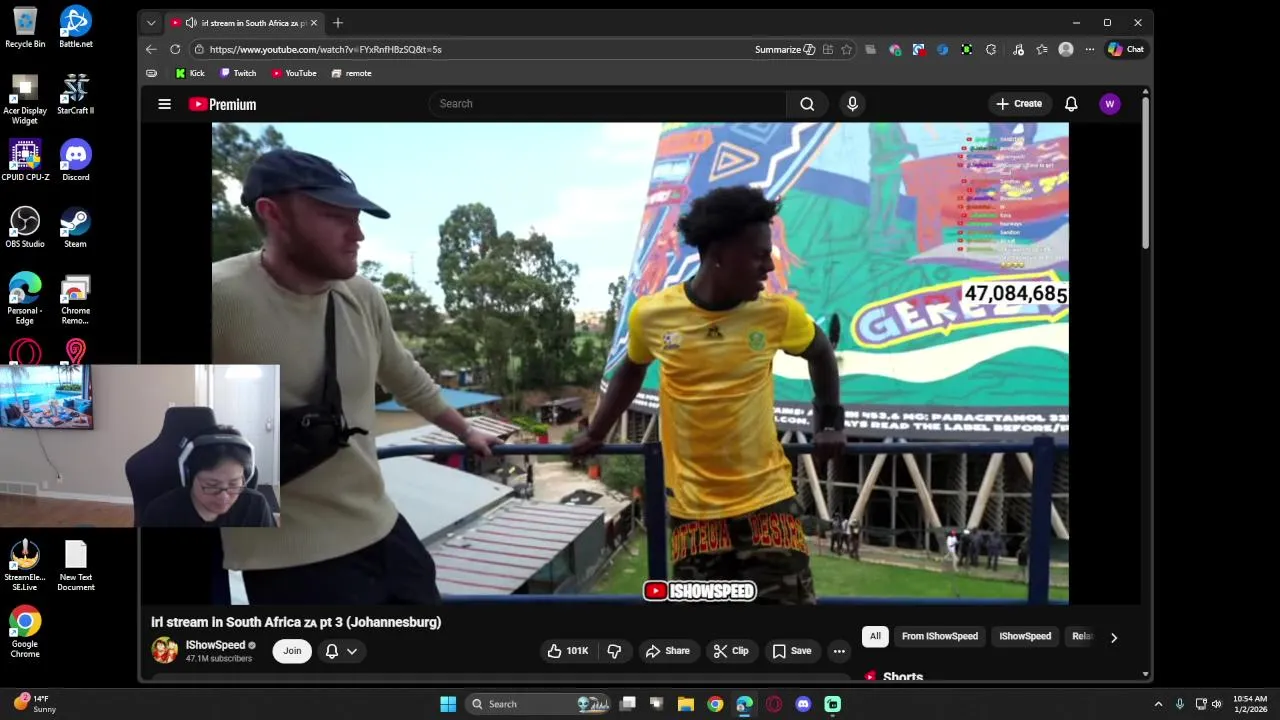This screenshot has height=720, width=1280.
Task: Open Edge extensions puzzle icon
Action: 991,49
